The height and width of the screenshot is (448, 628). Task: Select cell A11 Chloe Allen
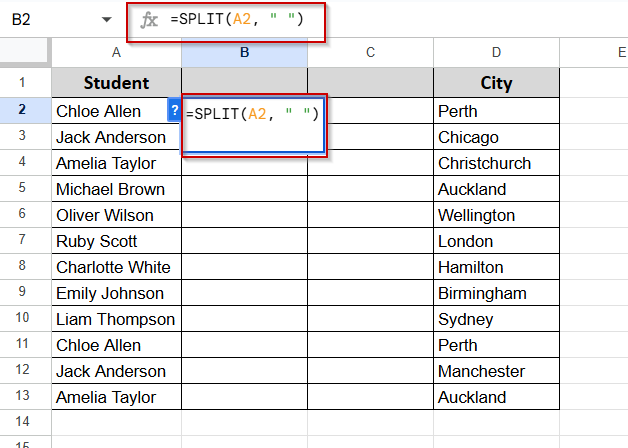pyautogui.click(x=117, y=345)
